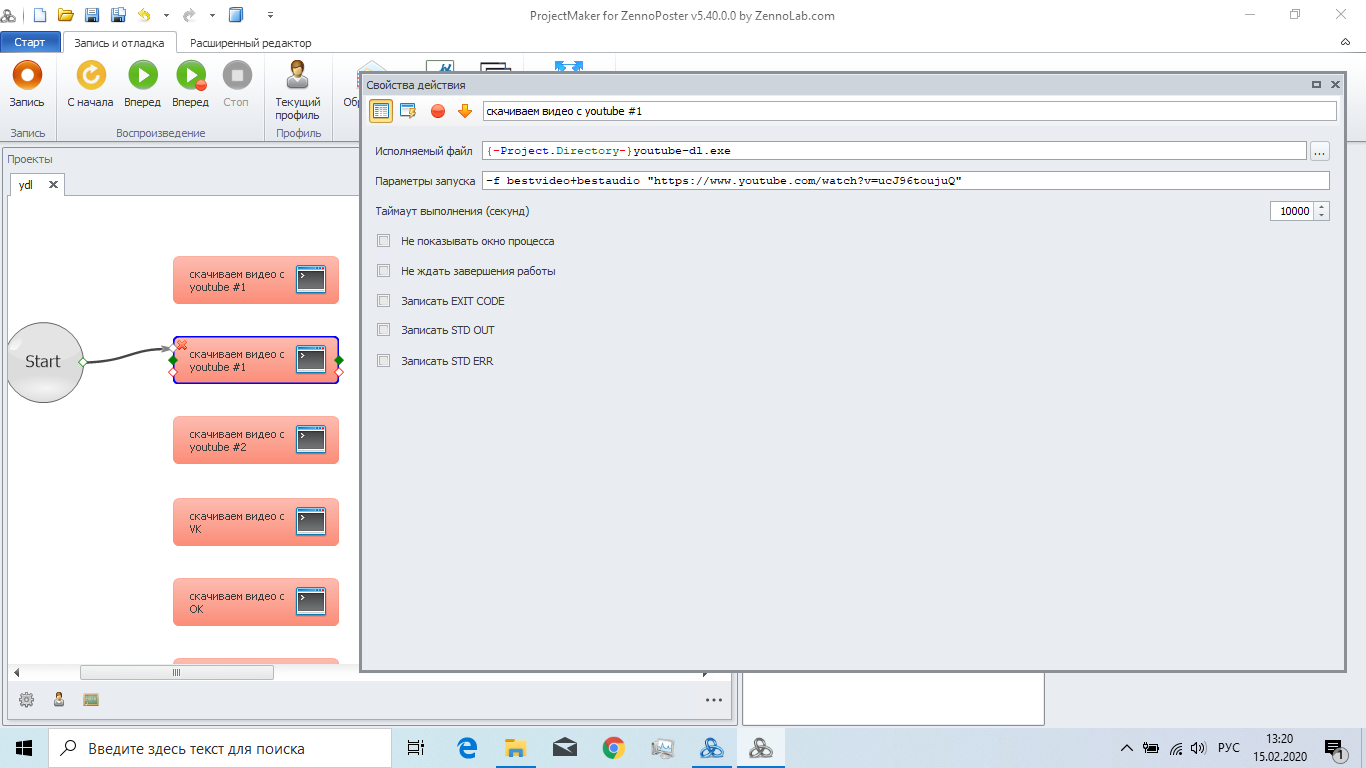Open a project with the folder icon
Image resolution: width=1366 pixels, height=768 pixels.
(66, 15)
